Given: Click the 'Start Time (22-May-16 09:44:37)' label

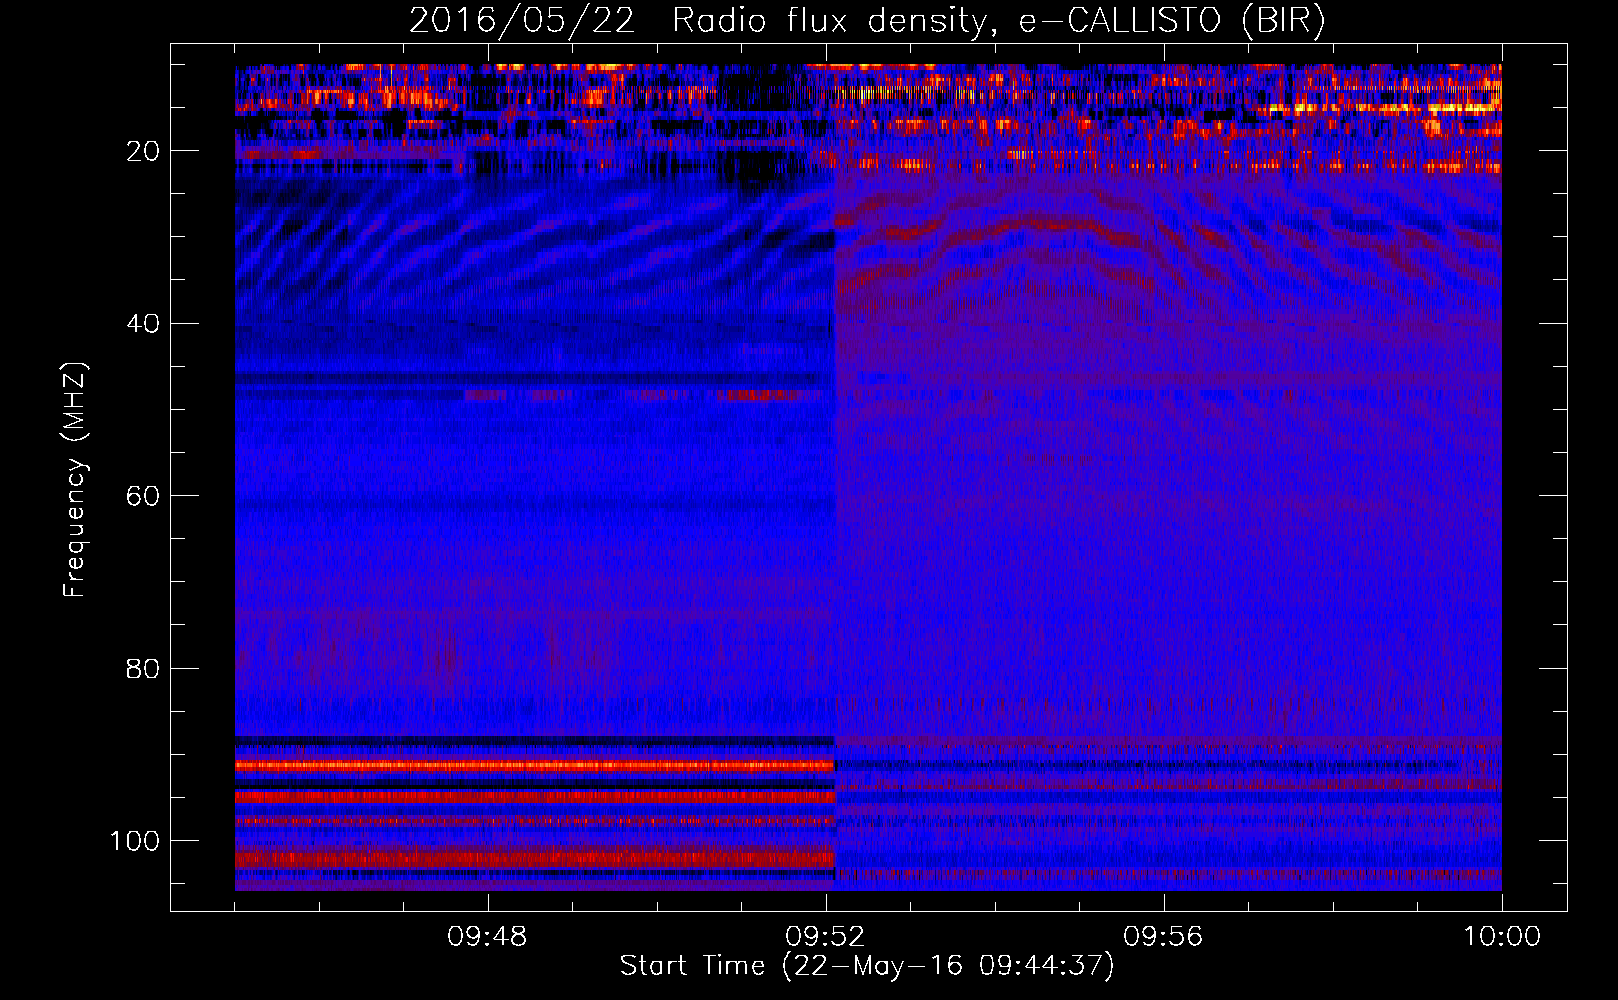Looking at the screenshot, I should coord(867,966).
